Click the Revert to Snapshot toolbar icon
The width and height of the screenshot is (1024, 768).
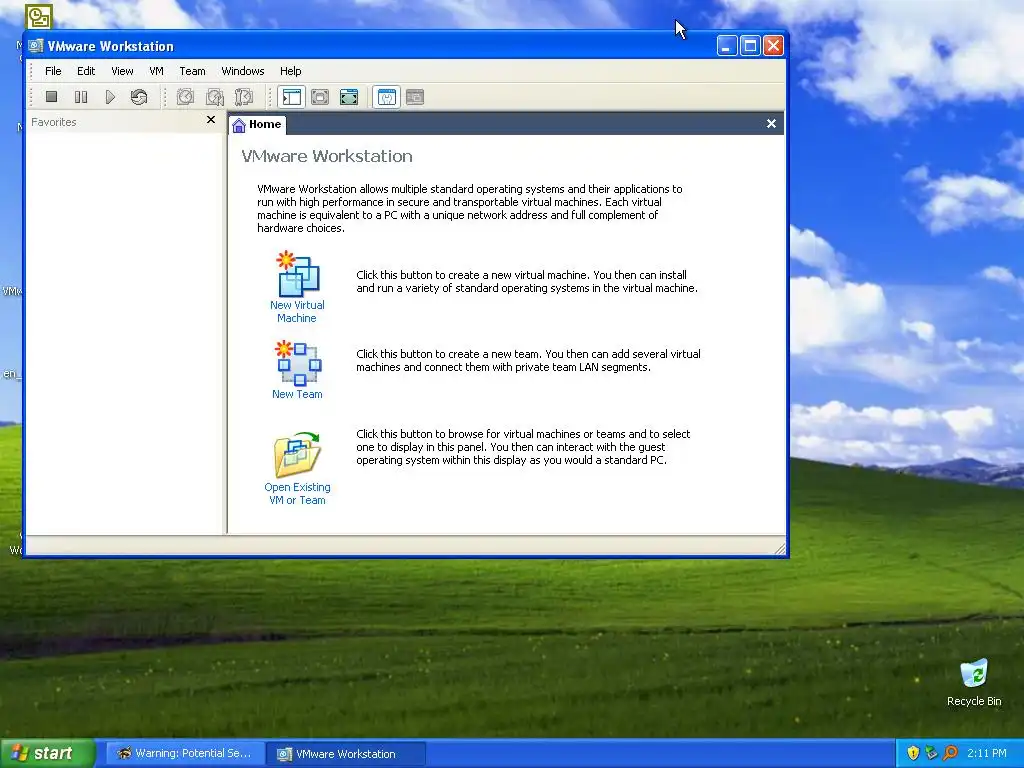215,97
